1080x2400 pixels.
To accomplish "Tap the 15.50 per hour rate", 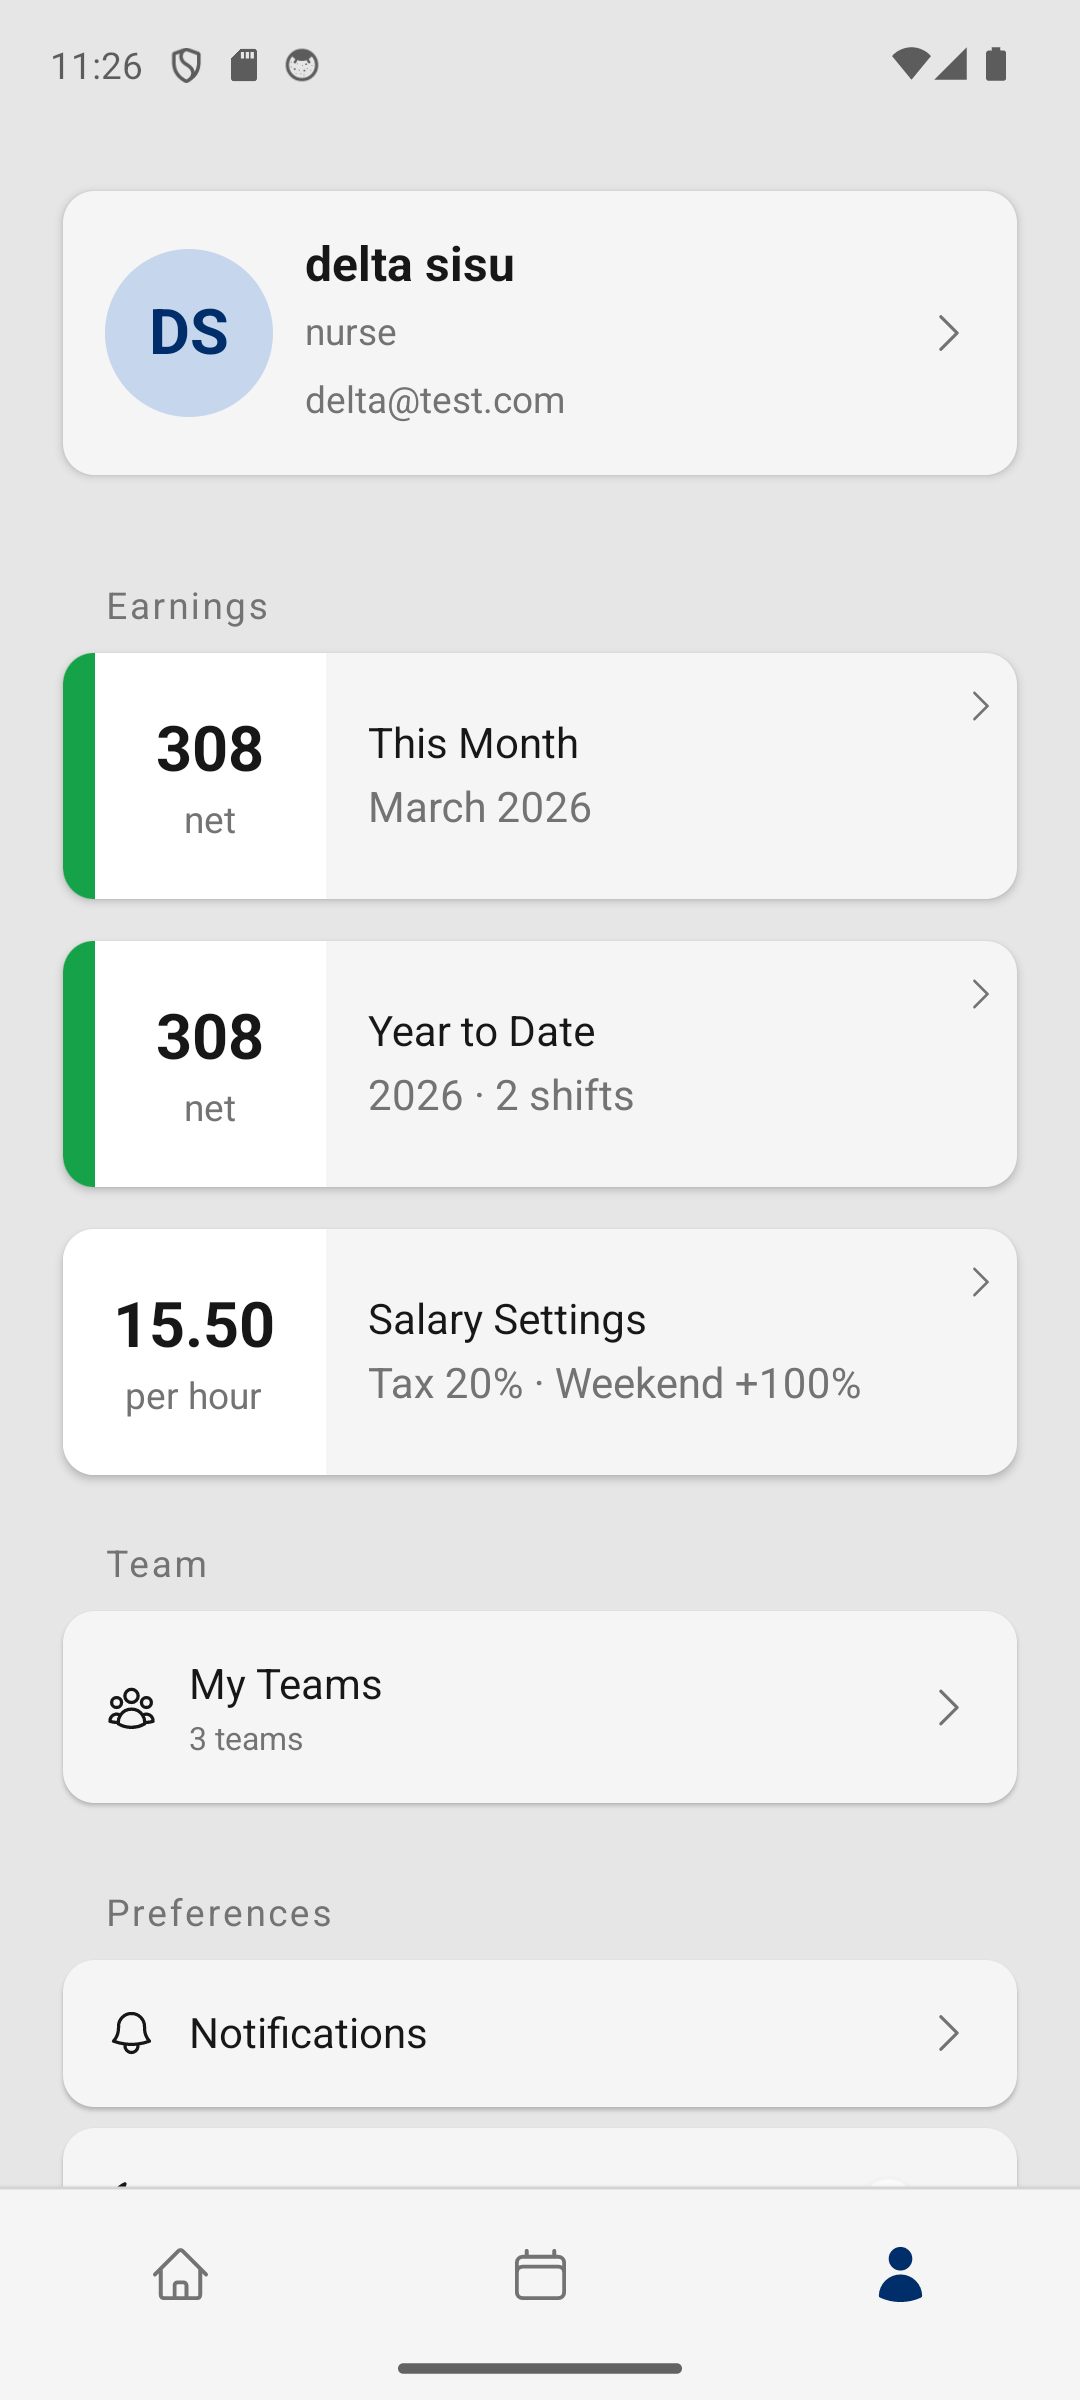I will 194,1351.
